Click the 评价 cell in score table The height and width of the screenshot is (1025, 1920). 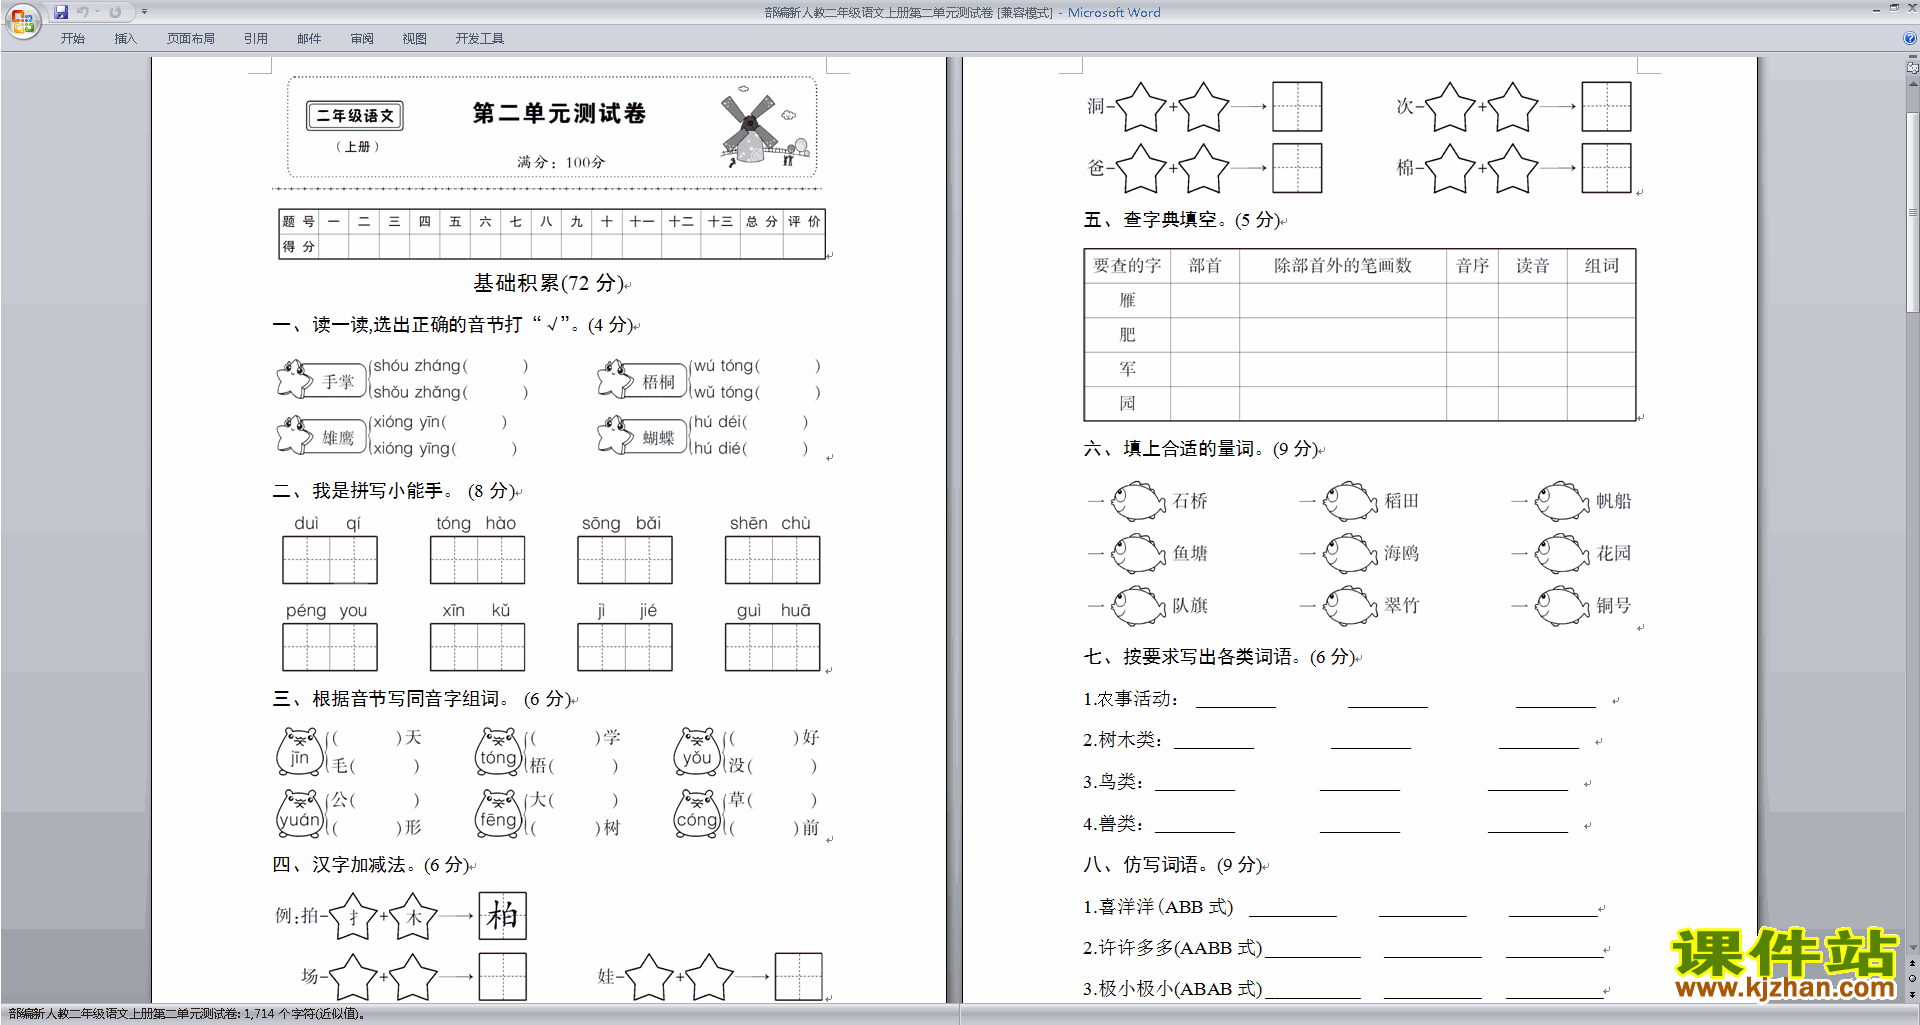tap(804, 221)
